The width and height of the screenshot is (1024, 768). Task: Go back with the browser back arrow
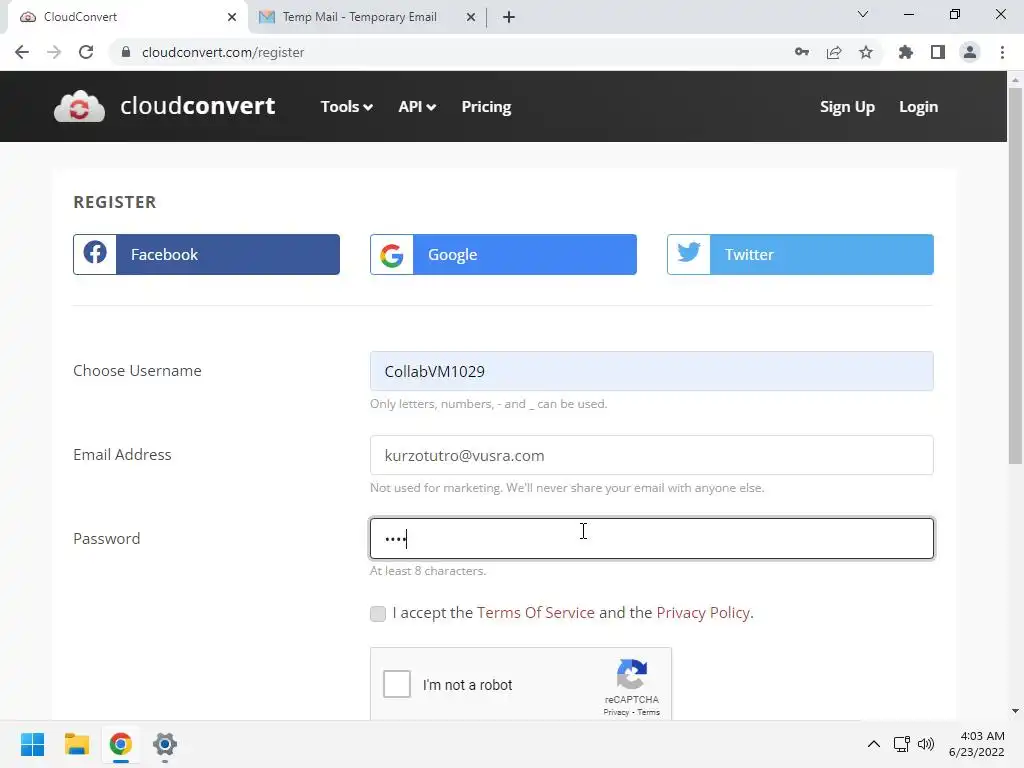[22, 52]
